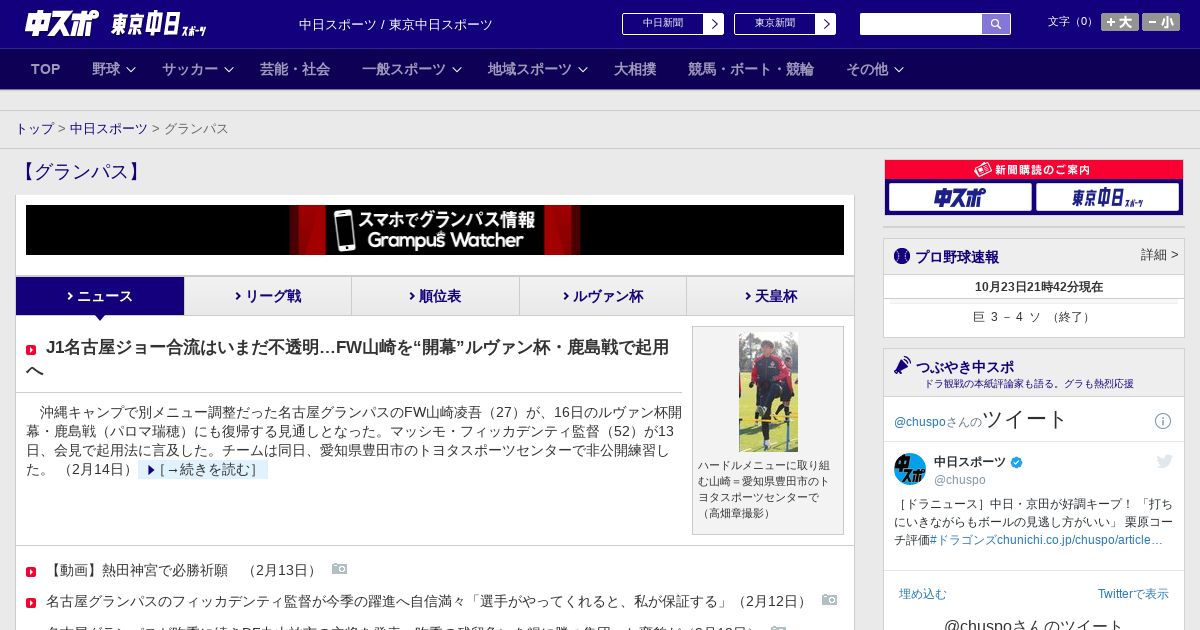The height and width of the screenshot is (630, 1200).
Task: Switch to the リーグ戦 tab
Action: [x=268, y=296]
